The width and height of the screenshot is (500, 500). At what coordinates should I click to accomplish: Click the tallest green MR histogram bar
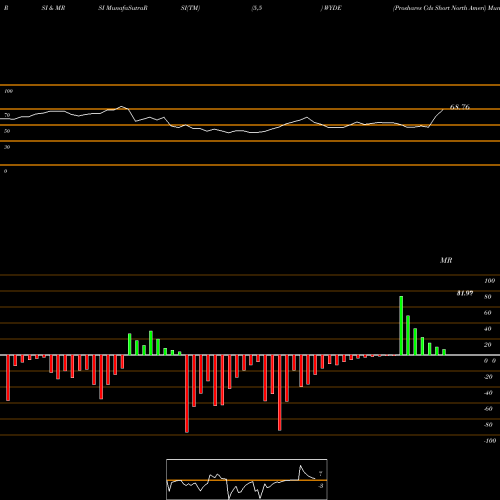click(x=401, y=325)
